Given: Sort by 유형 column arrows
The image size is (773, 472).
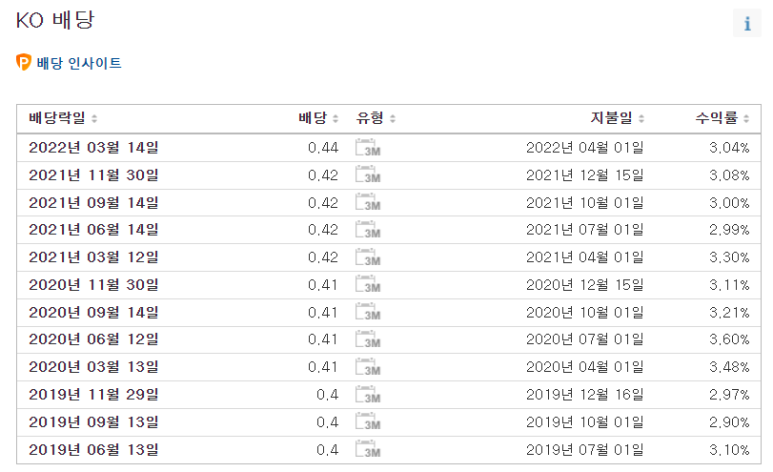Looking at the screenshot, I should (392, 118).
